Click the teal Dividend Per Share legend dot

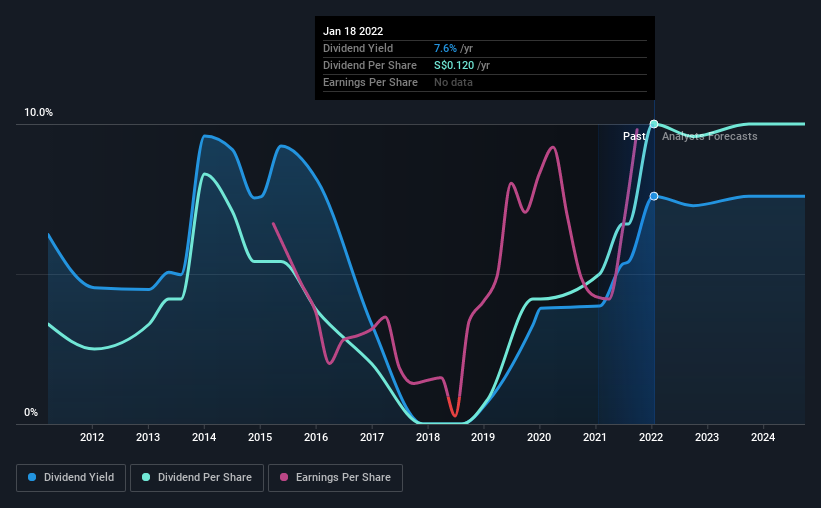tap(146, 477)
